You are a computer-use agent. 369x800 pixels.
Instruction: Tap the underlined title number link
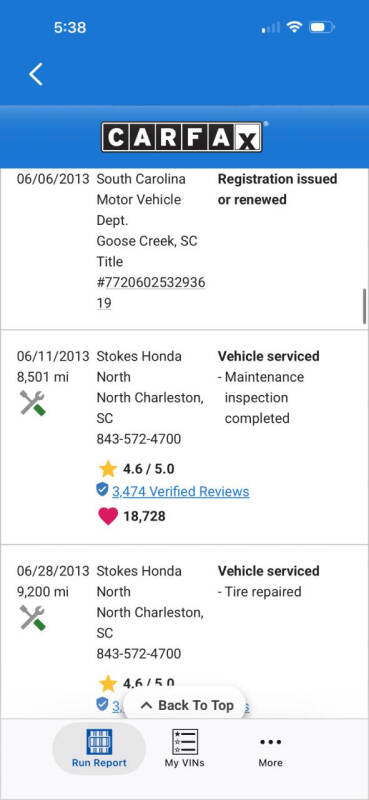(x=151, y=292)
